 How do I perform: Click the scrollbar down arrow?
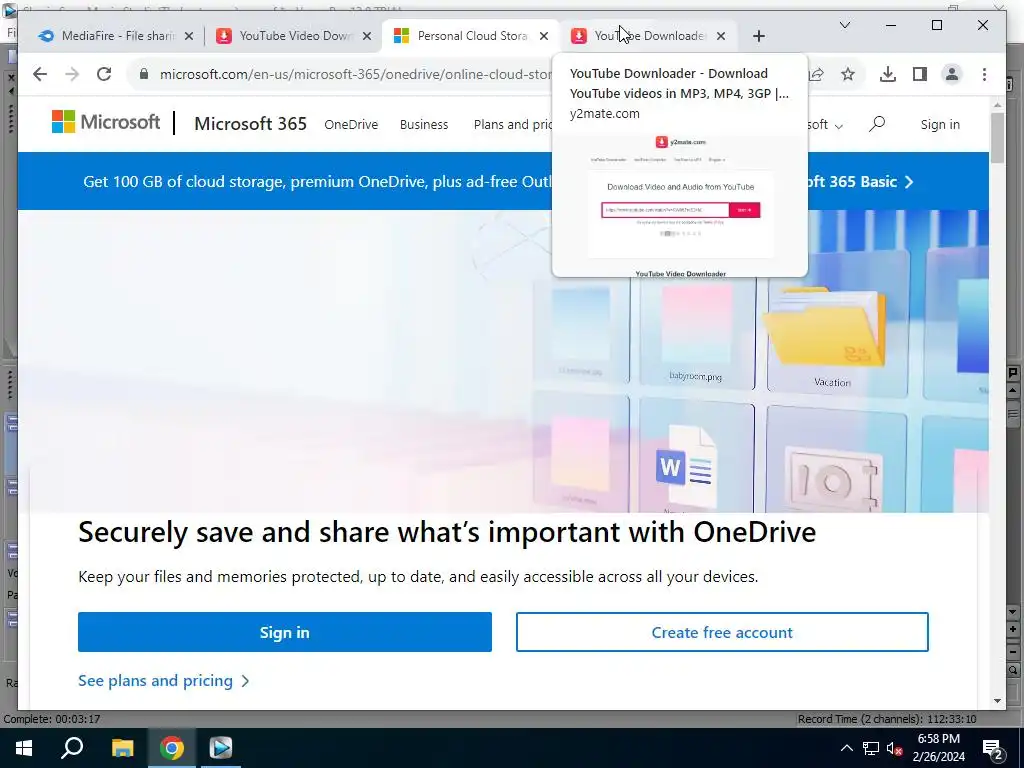997,701
